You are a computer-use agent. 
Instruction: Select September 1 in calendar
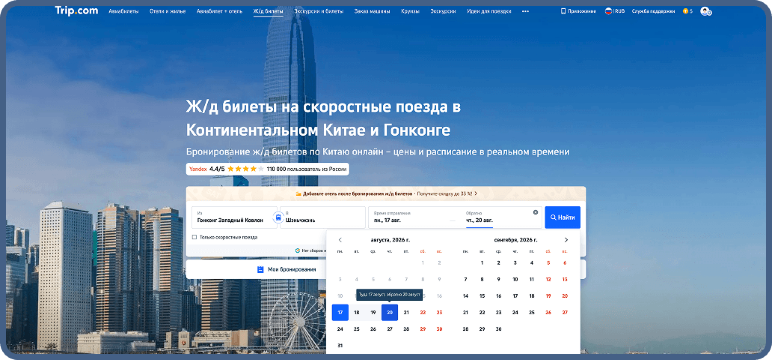click(x=482, y=263)
